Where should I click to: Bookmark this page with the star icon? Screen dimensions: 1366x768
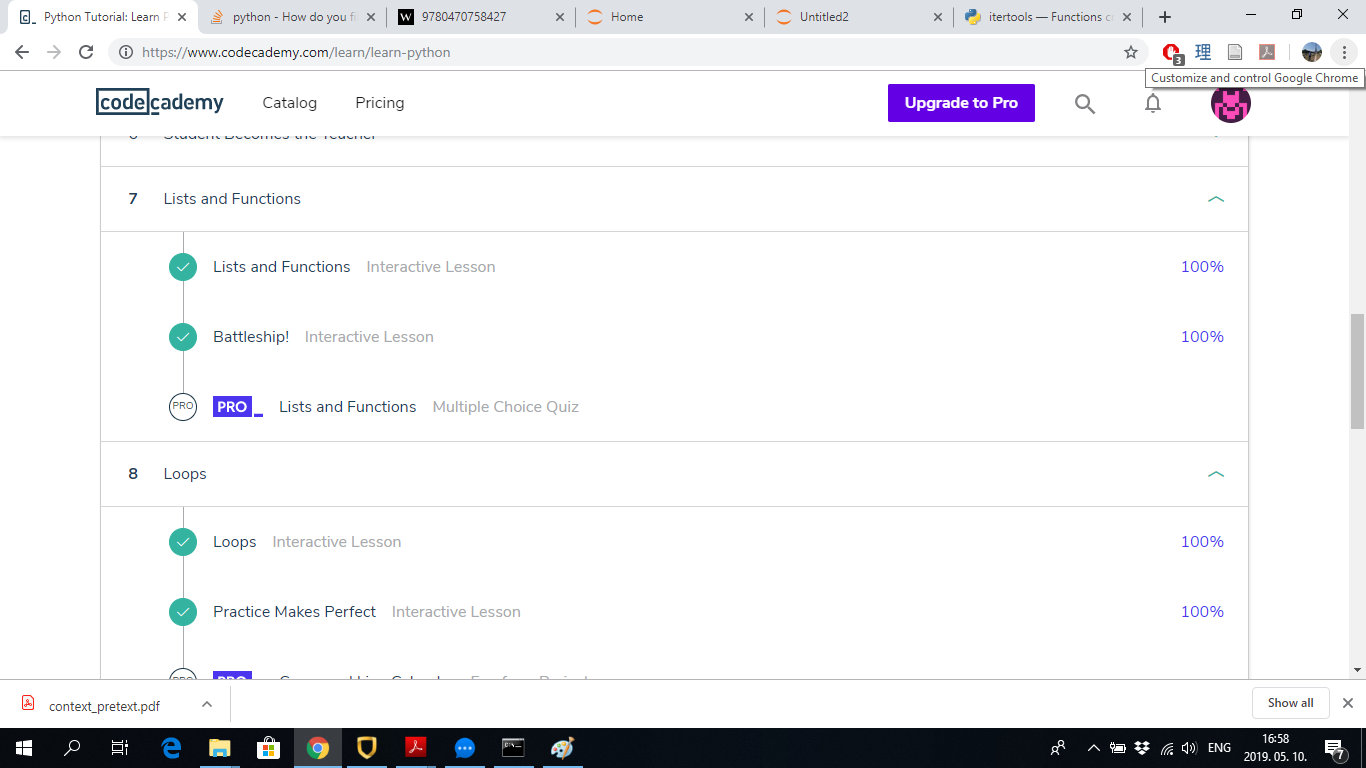pyautogui.click(x=1131, y=52)
